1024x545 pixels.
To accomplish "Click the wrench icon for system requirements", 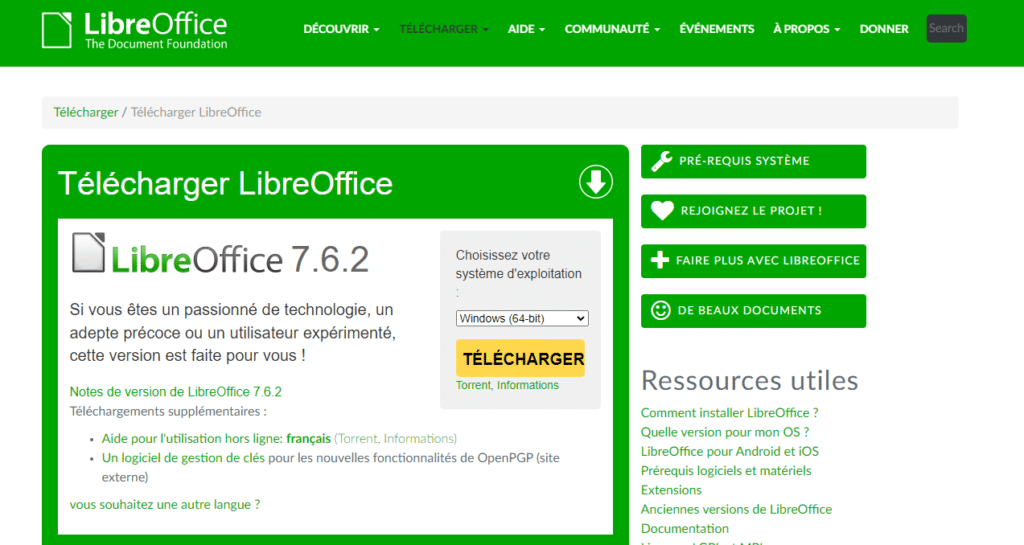I will point(662,161).
